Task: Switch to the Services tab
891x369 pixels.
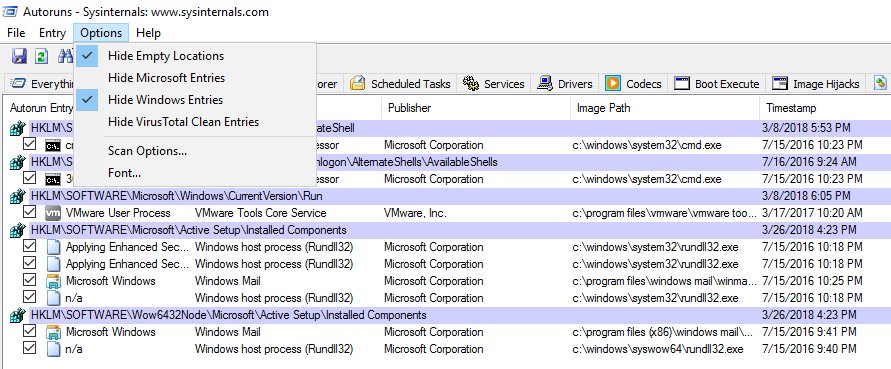Action: point(494,84)
